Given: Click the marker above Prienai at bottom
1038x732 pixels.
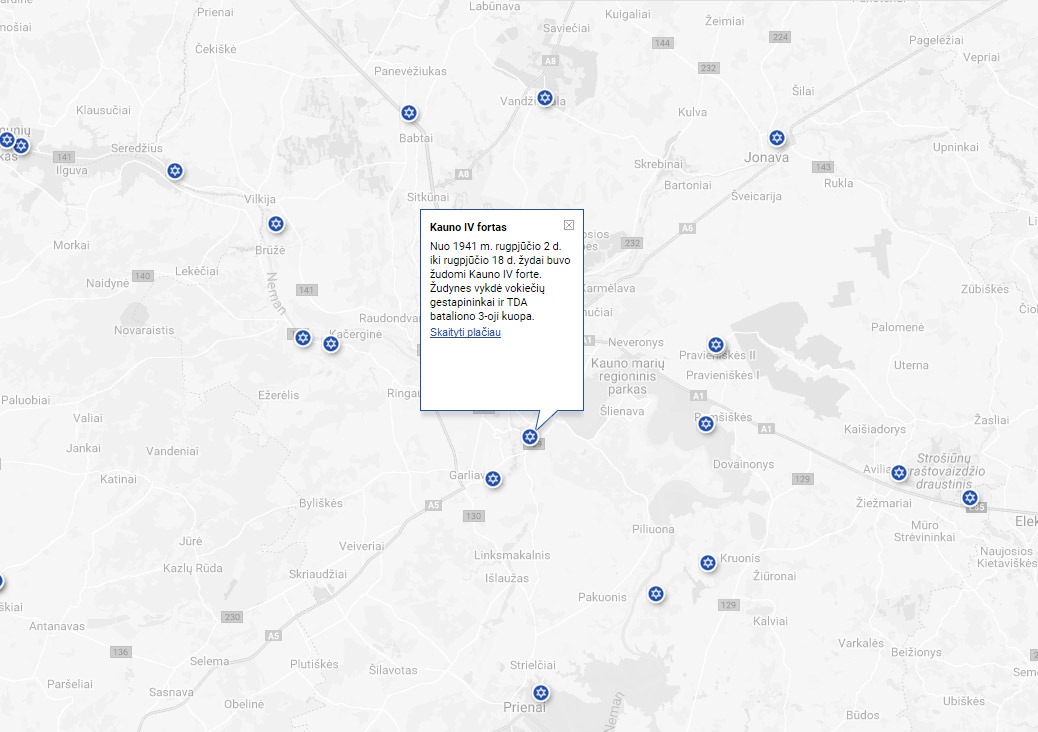Looking at the screenshot, I should [x=541, y=693].
